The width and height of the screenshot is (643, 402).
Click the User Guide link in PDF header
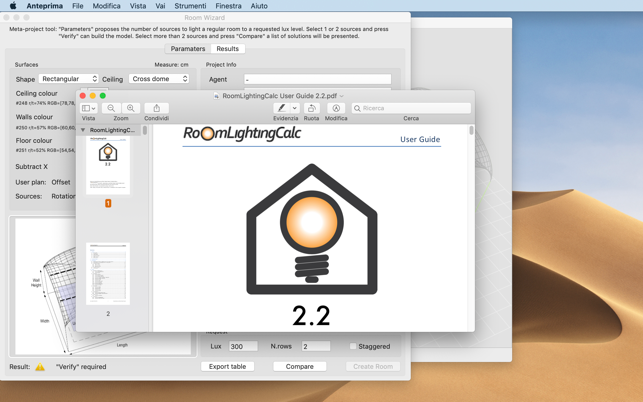(x=420, y=139)
